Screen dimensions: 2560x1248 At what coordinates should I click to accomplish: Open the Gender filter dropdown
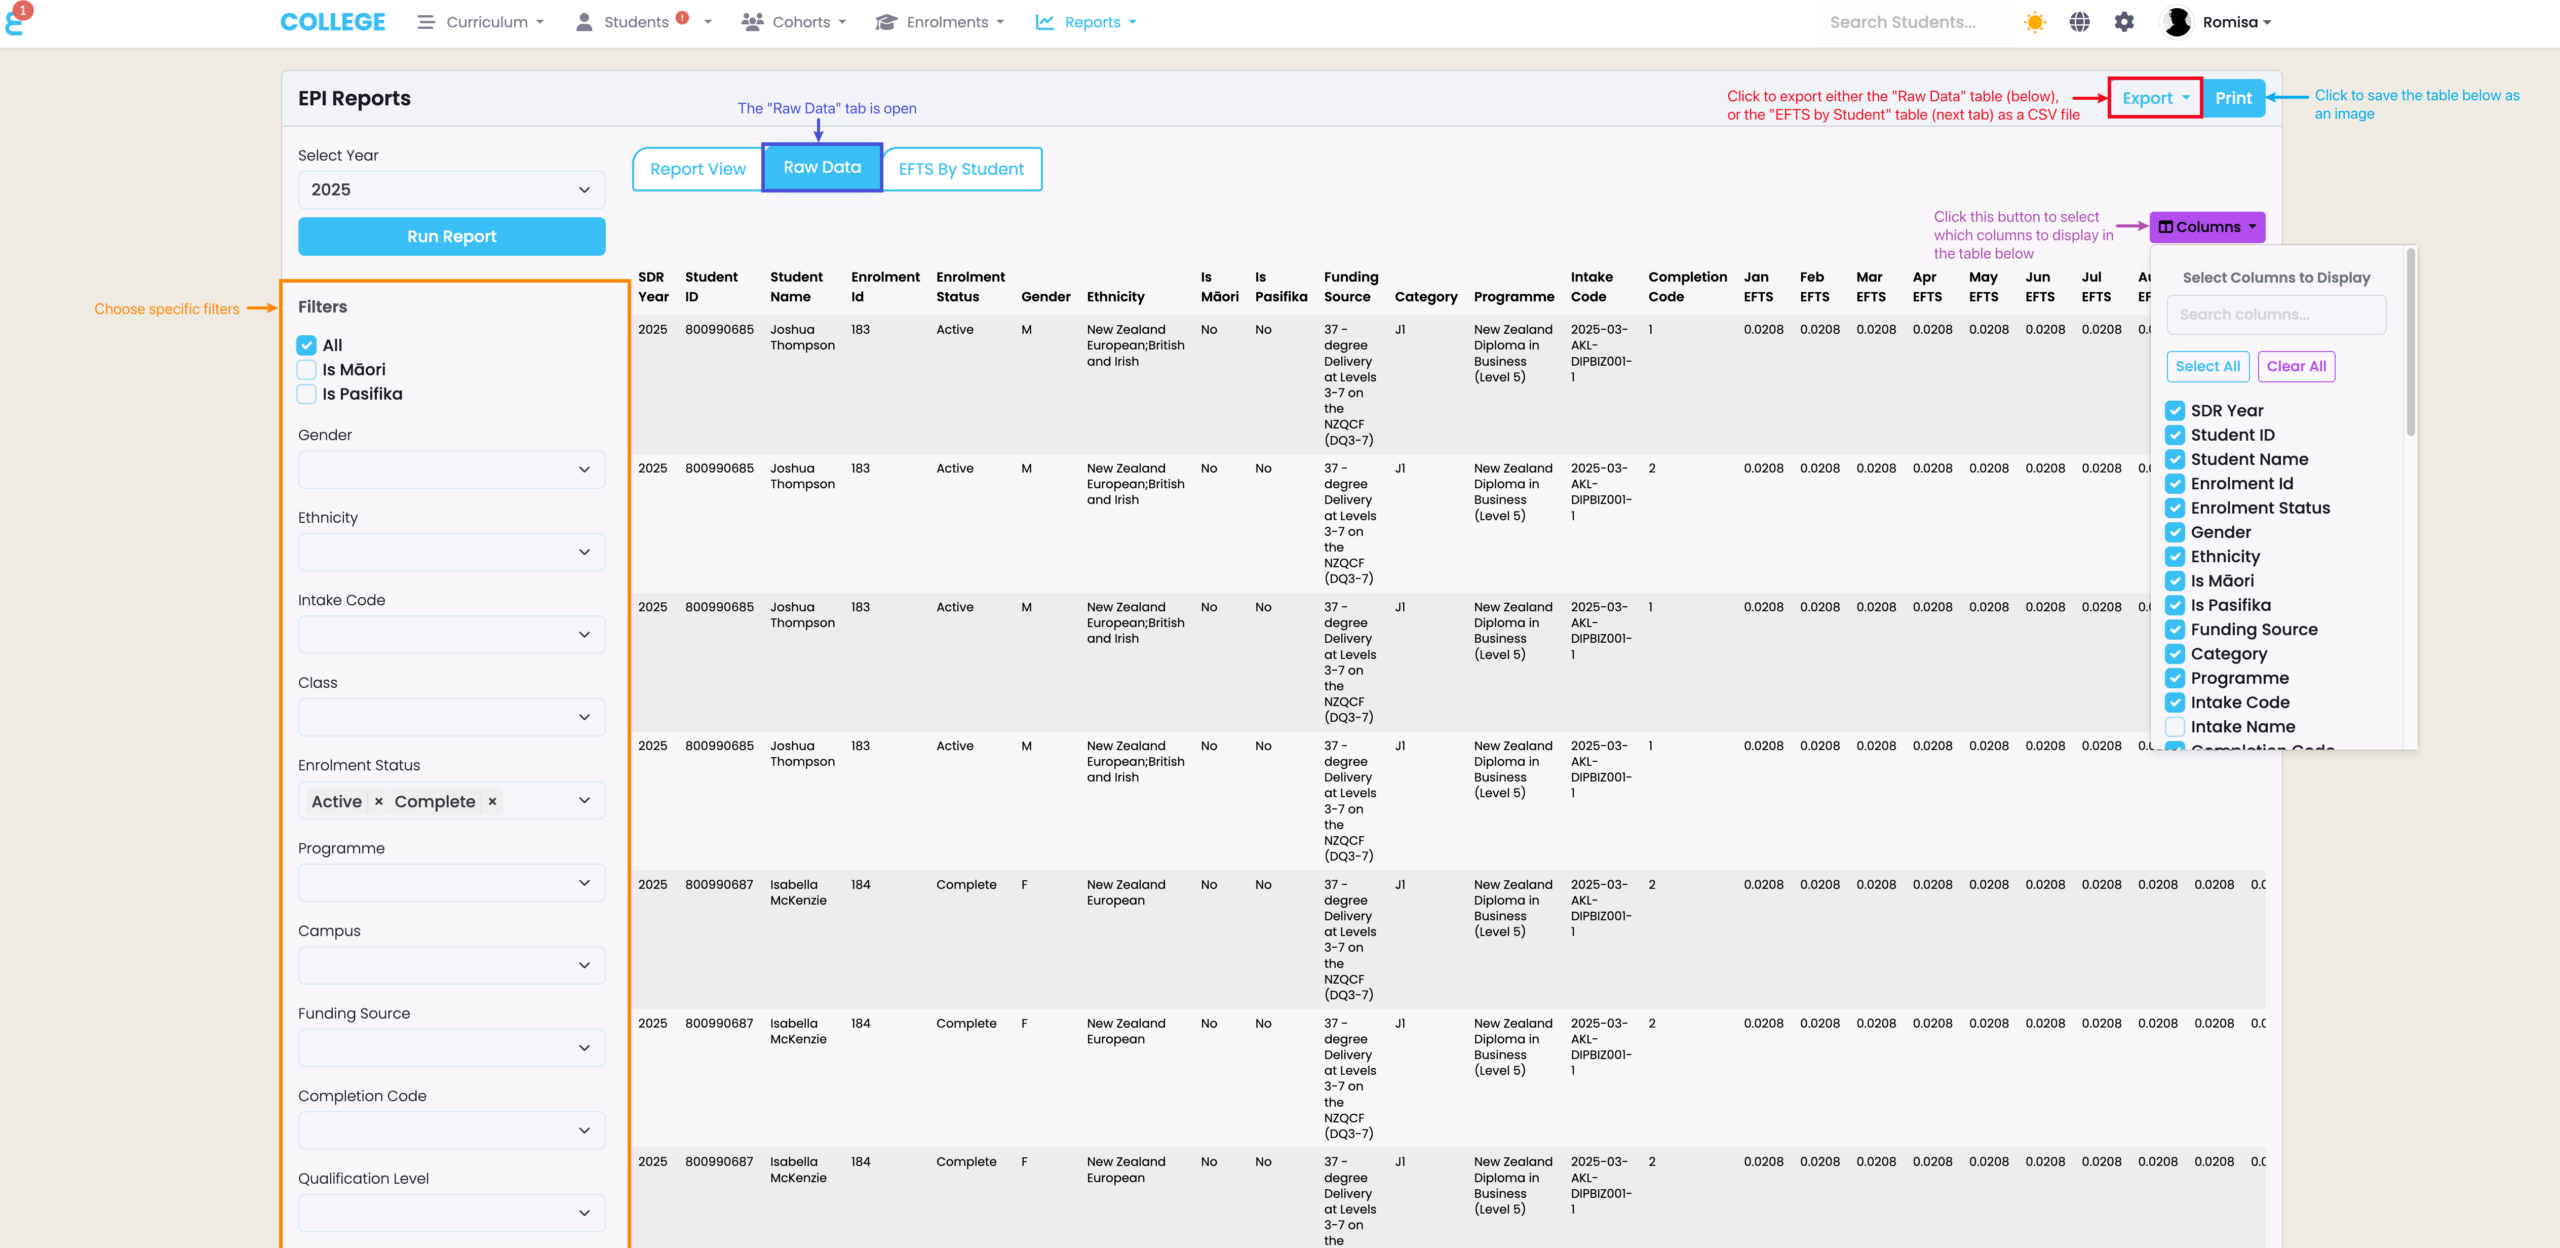pos(451,470)
